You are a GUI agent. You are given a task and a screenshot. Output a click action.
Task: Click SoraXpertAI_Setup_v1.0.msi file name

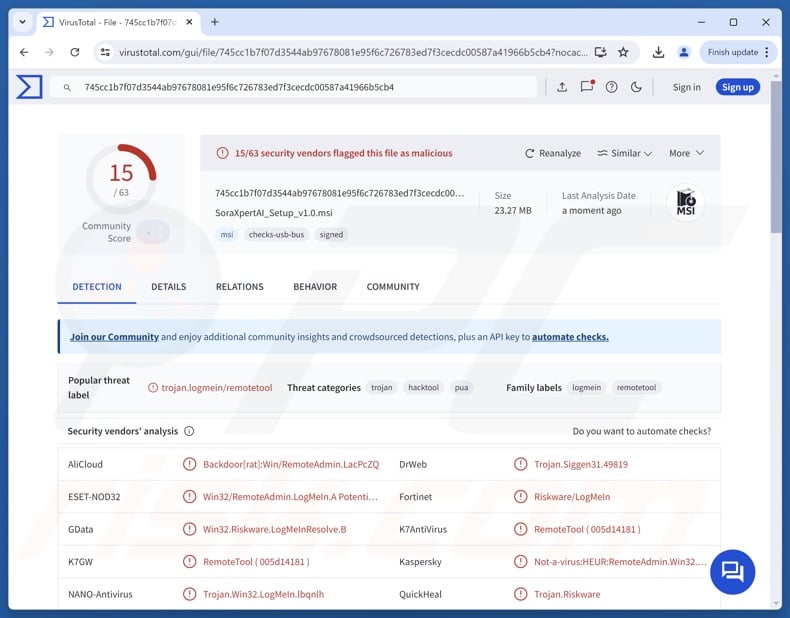(274, 213)
